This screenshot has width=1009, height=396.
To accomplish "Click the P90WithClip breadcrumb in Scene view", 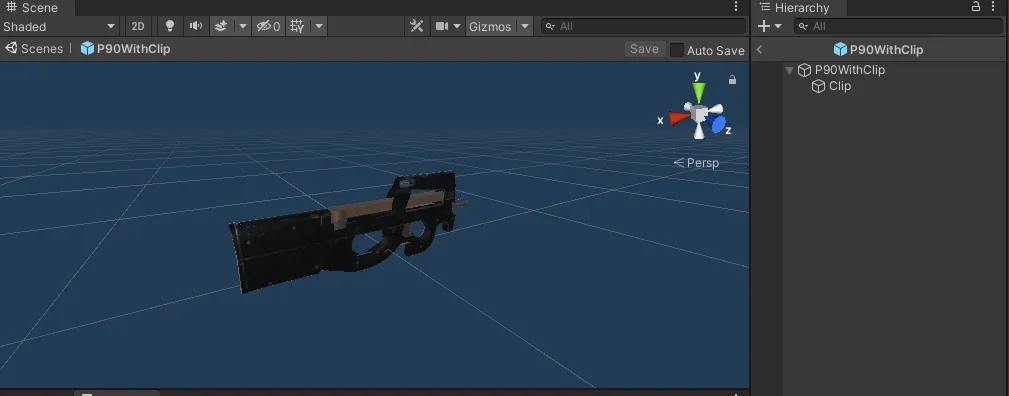I will click(125, 49).
